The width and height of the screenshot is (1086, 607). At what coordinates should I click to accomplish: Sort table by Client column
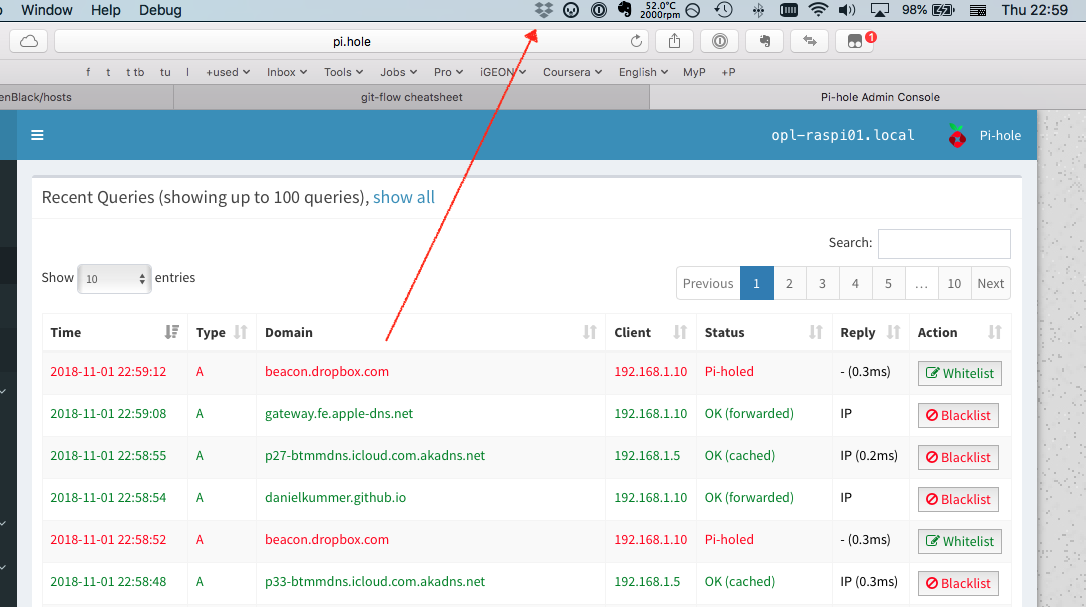click(650, 333)
